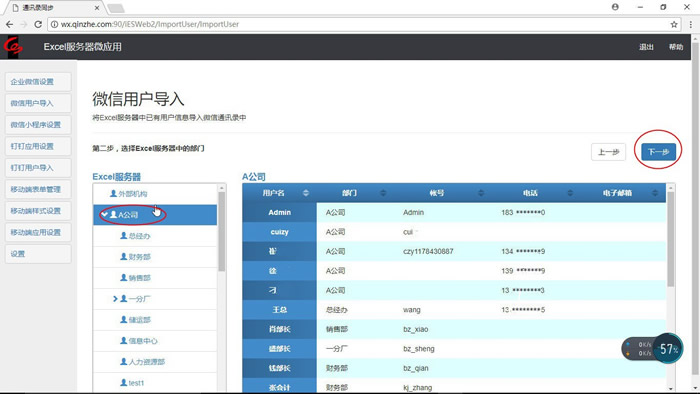Screen dimensions: 700x394
Task: Select the 通讯录同步 browser tab
Action: point(53,8)
